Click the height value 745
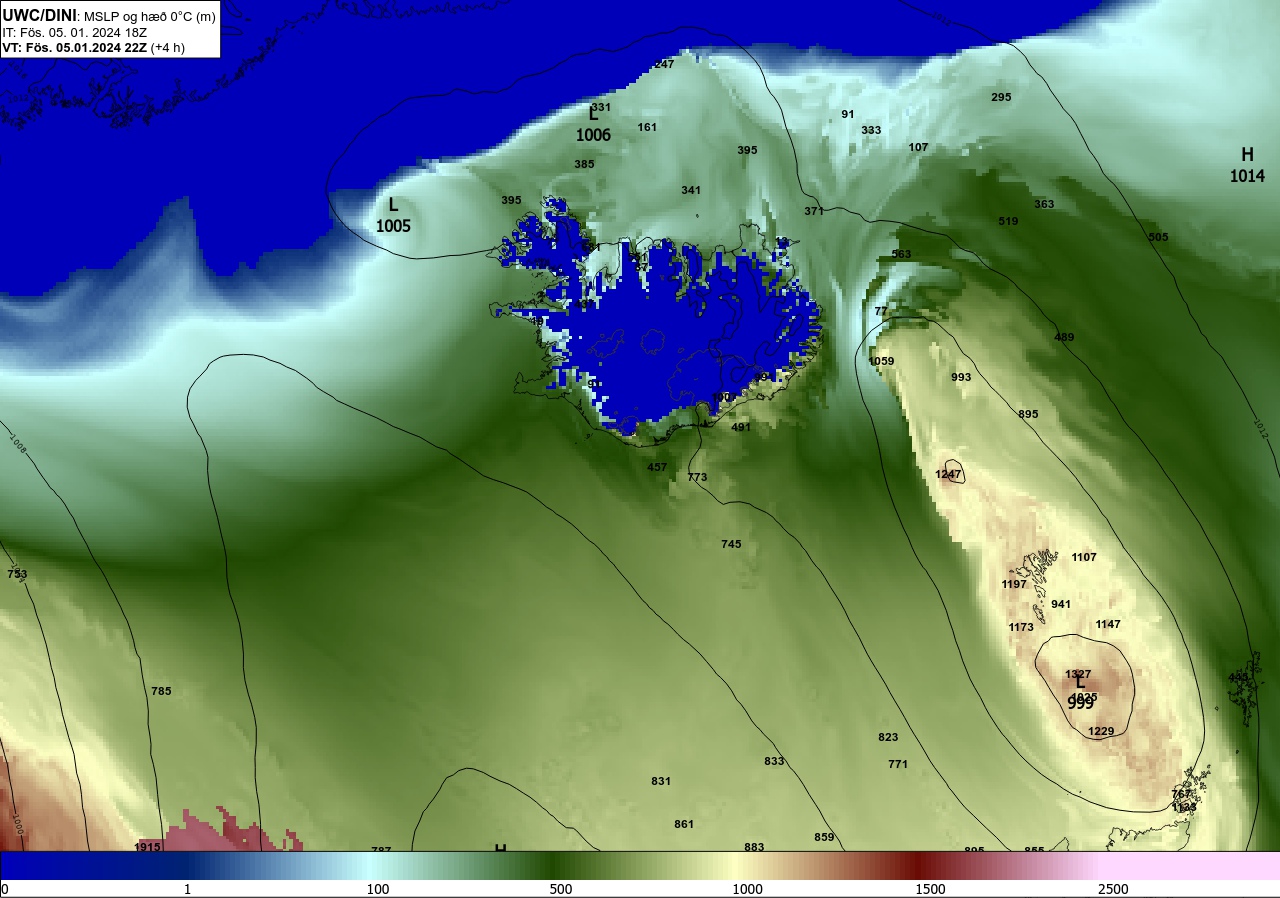Image resolution: width=1280 pixels, height=898 pixels. click(731, 544)
